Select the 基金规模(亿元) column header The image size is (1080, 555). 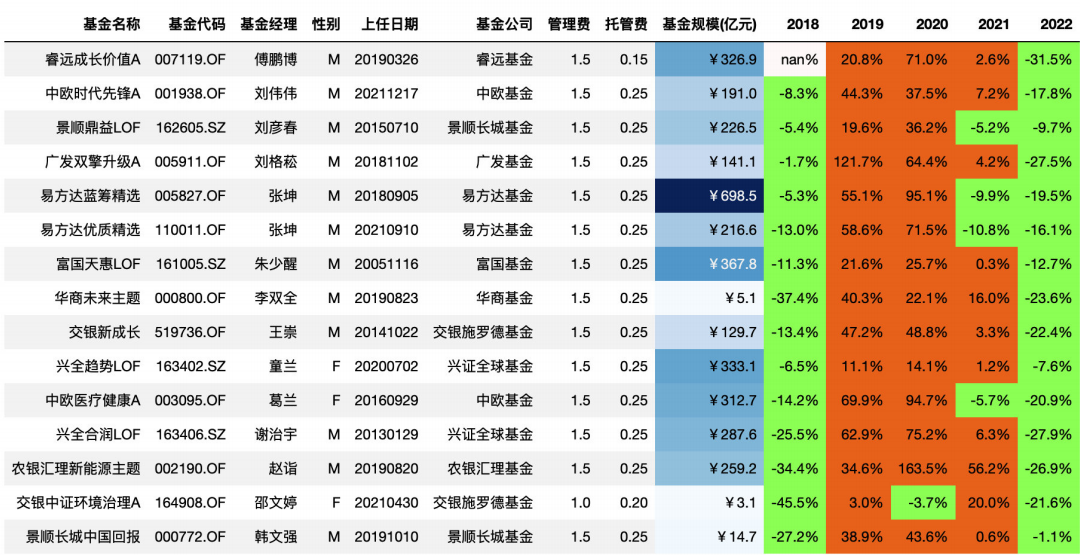[709, 25]
